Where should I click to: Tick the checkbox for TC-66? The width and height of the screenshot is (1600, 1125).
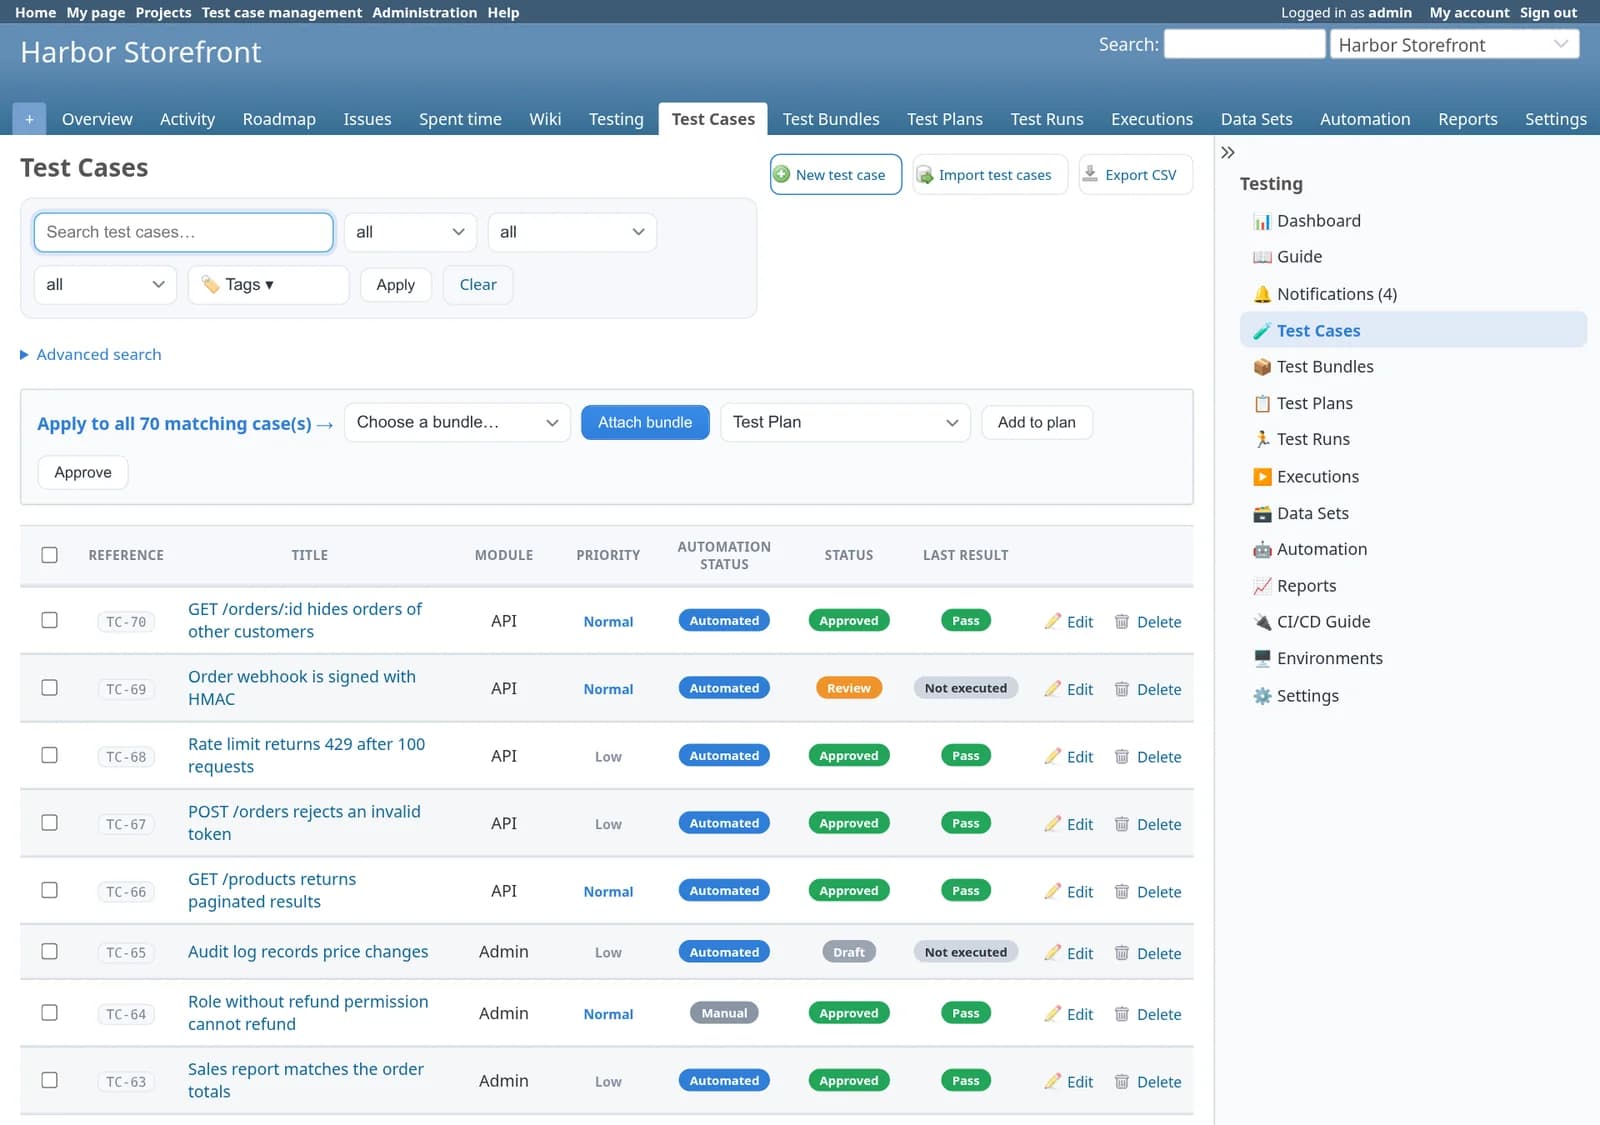pos(49,890)
